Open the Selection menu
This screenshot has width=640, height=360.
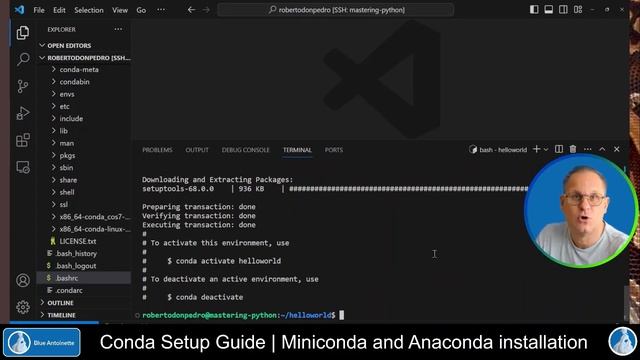click(x=89, y=10)
